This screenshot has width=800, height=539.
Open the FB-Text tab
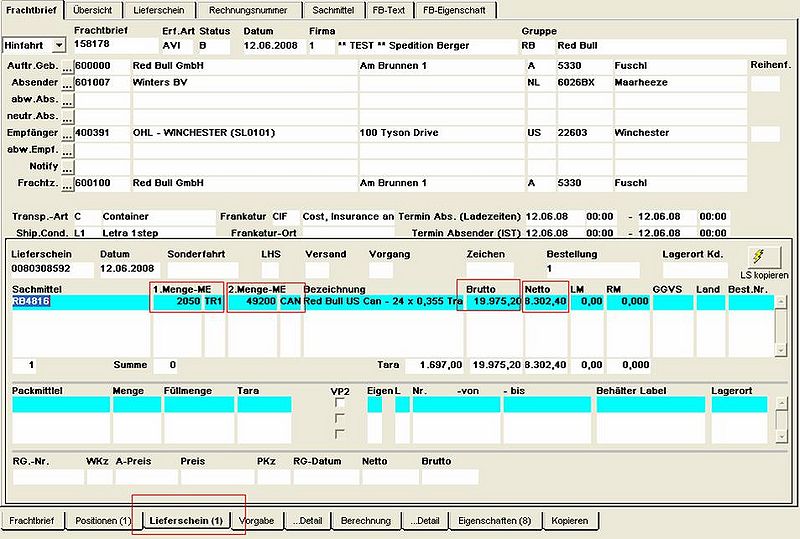(389, 10)
